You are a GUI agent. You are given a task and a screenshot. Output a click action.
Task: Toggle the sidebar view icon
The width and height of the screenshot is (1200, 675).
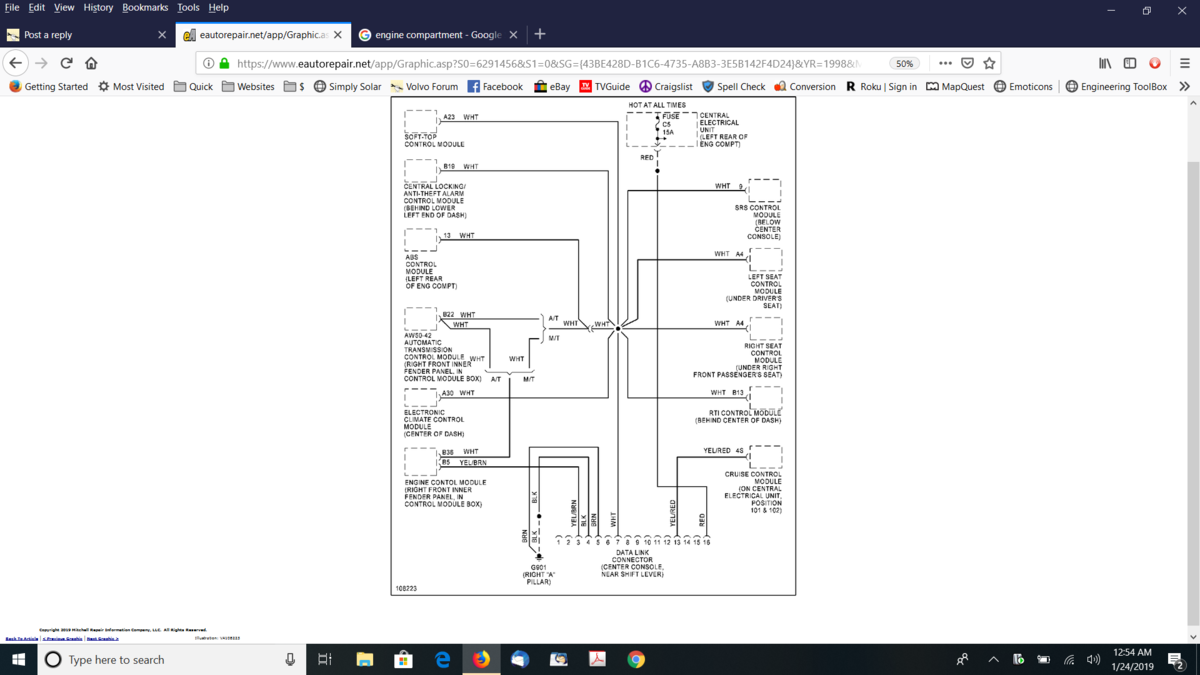(1130, 63)
